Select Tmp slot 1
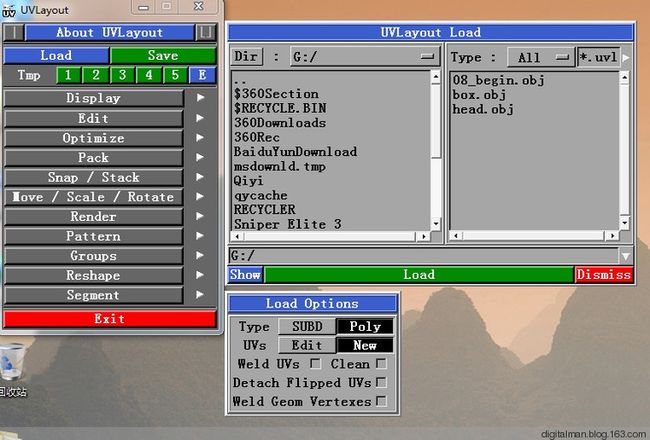 tap(68, 75)
